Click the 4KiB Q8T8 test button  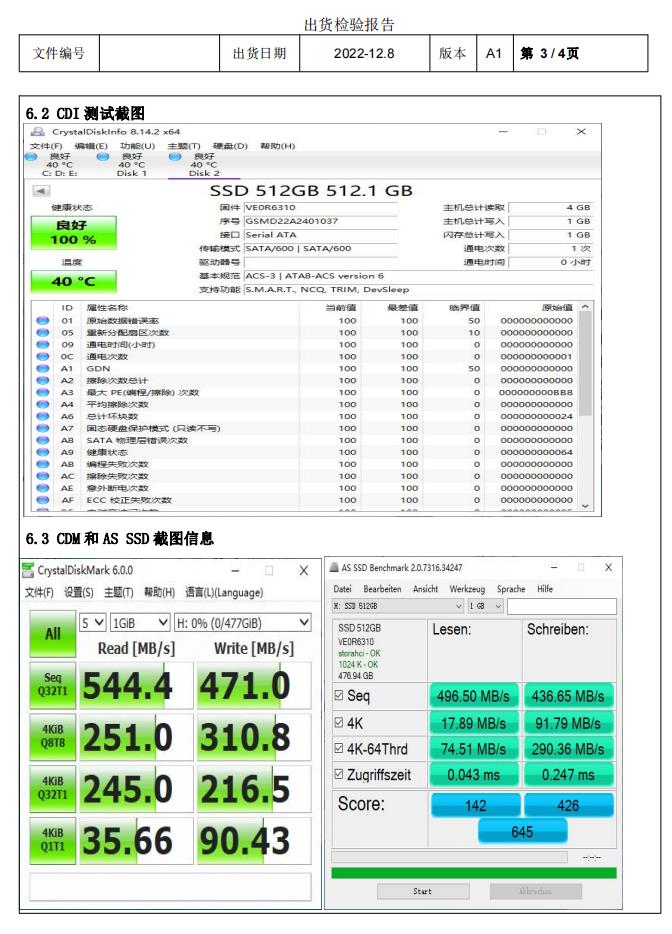tap(52, 736)
